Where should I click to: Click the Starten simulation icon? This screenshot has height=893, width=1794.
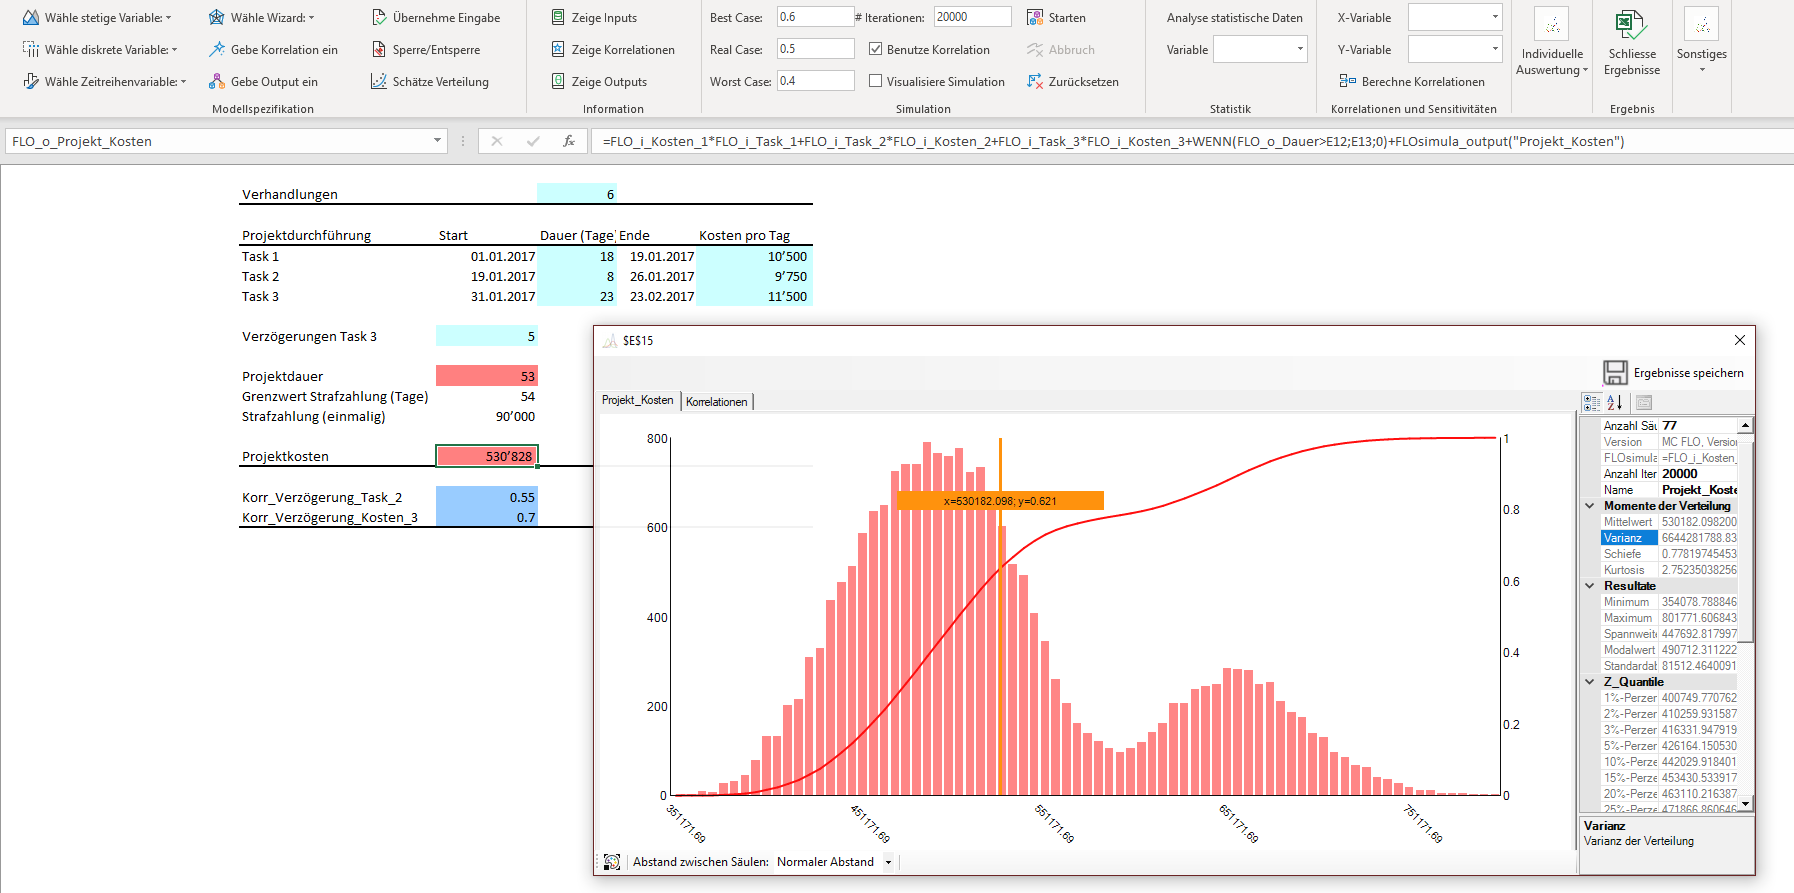(x=1035, y=18)
